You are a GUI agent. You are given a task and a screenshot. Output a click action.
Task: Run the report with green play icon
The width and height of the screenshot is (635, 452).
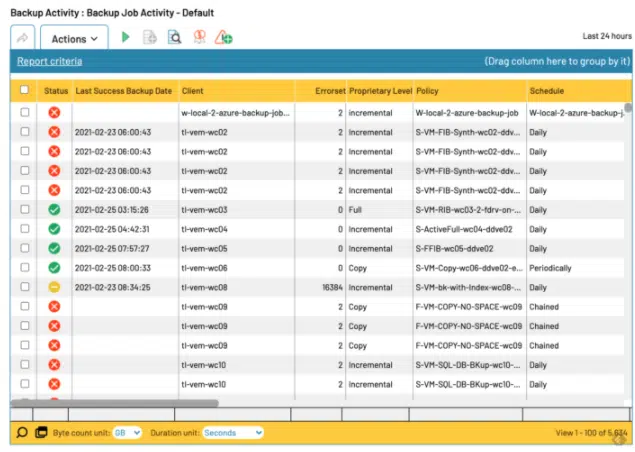(126, 37)
